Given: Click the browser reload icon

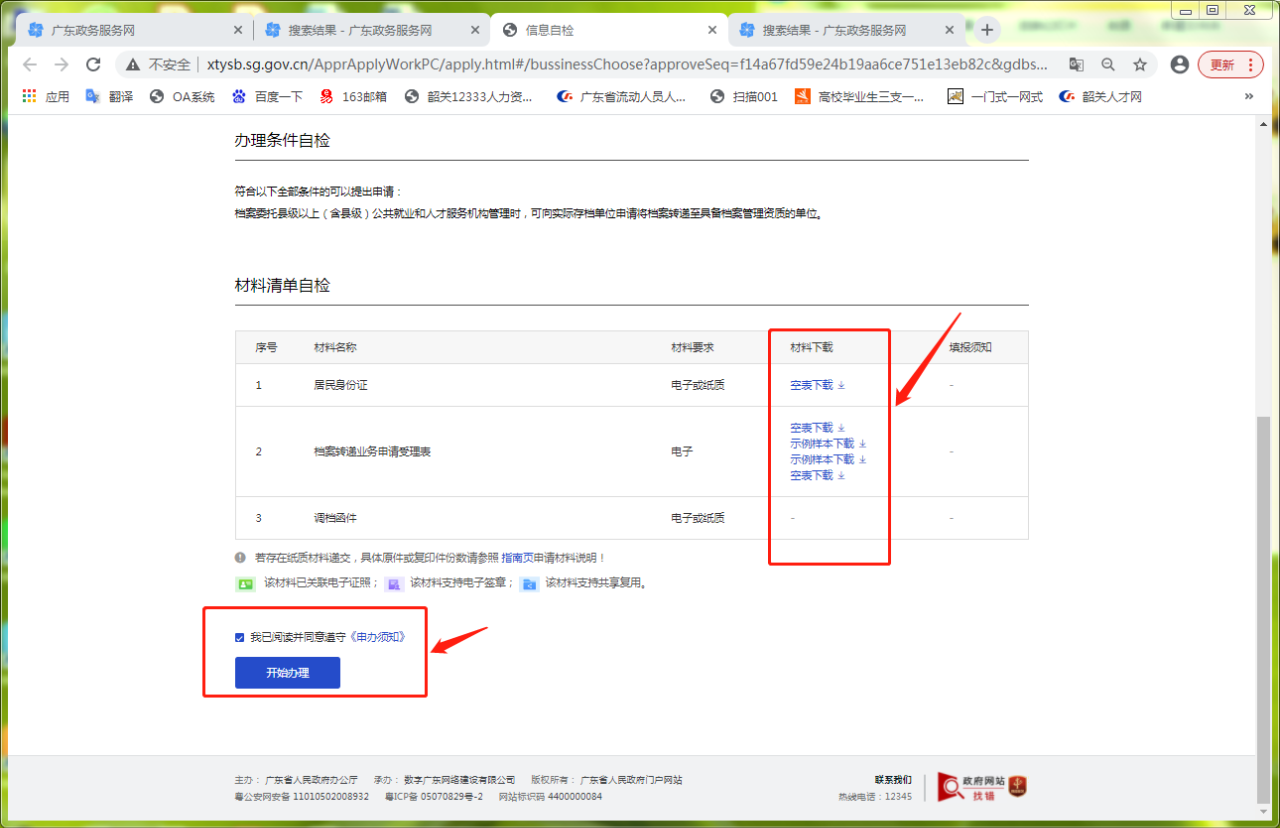Looking at the screenshot, I should click(93, 65).
